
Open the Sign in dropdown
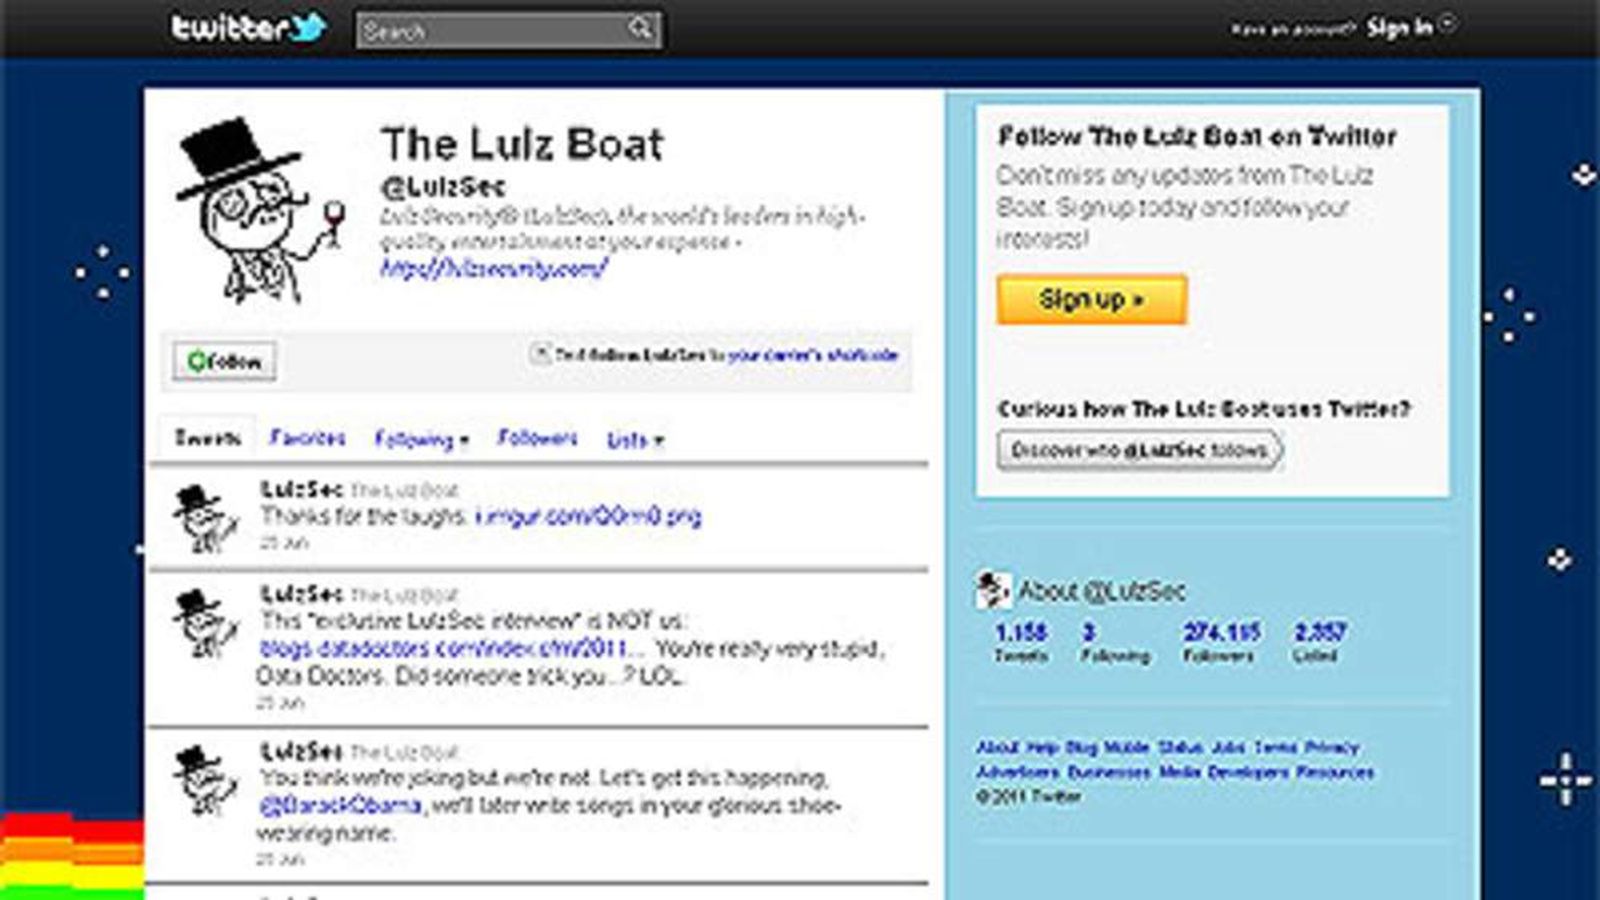tap(1410, 27)
